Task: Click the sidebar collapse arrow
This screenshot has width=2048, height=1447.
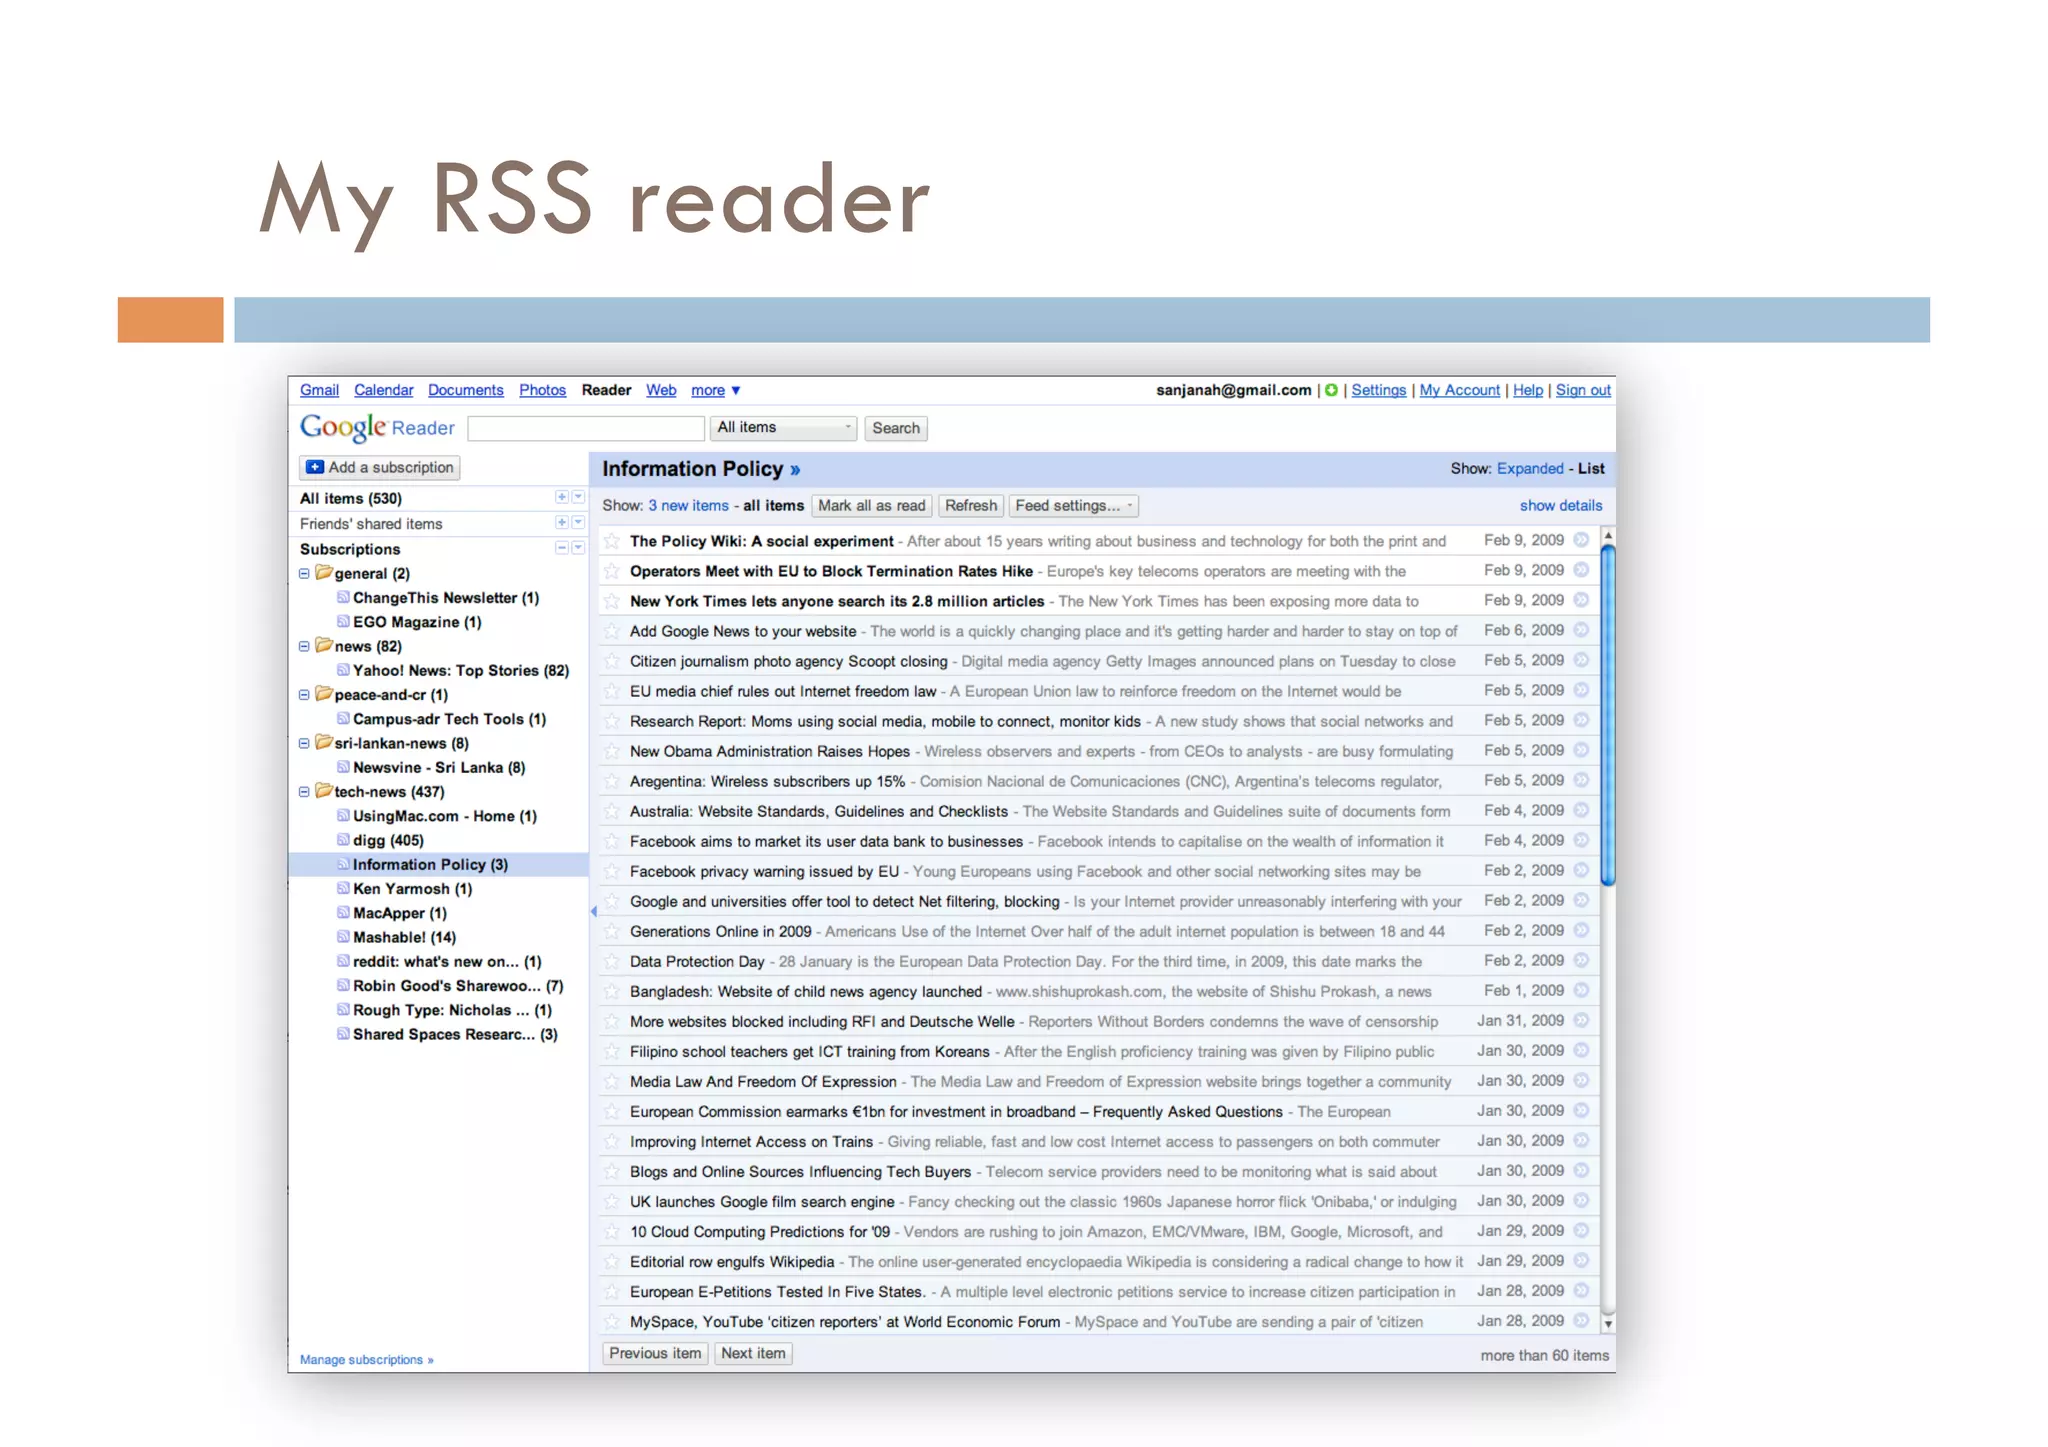Action: tap(594, 911)
